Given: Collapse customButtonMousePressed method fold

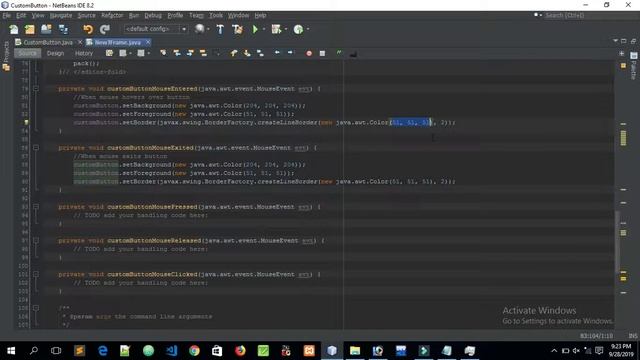Looking at the screenshot, I should 36,207.
